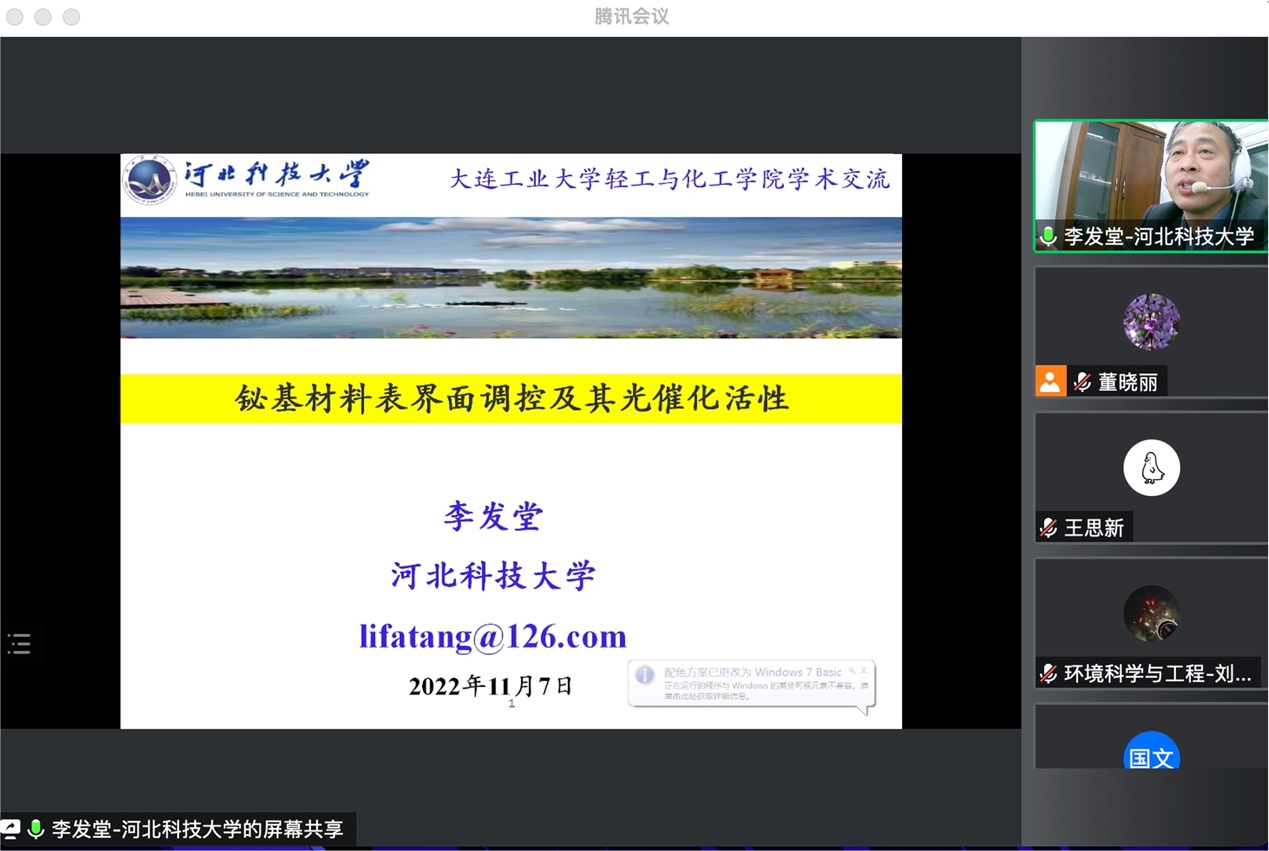Image resolution: width=1269 pixels, height=851 pixels.
Task: Click the green microphone in the screen share label
Action: [x=36, y=829]
